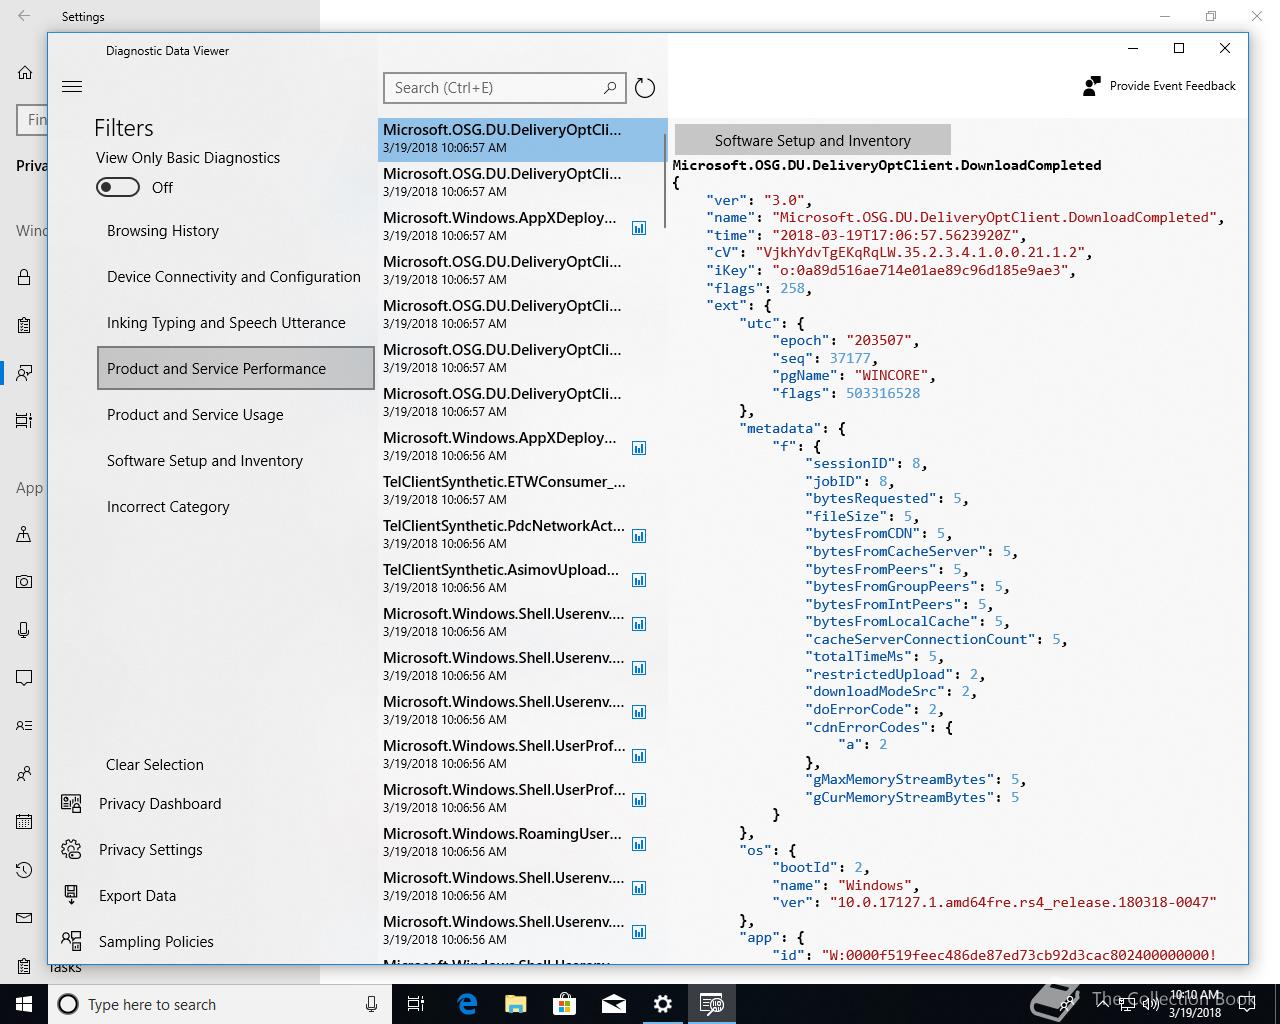Click sampling chart icon beside Microsoft.Windows.AppXDeploy 10:06:57

[x=639, y=228]
